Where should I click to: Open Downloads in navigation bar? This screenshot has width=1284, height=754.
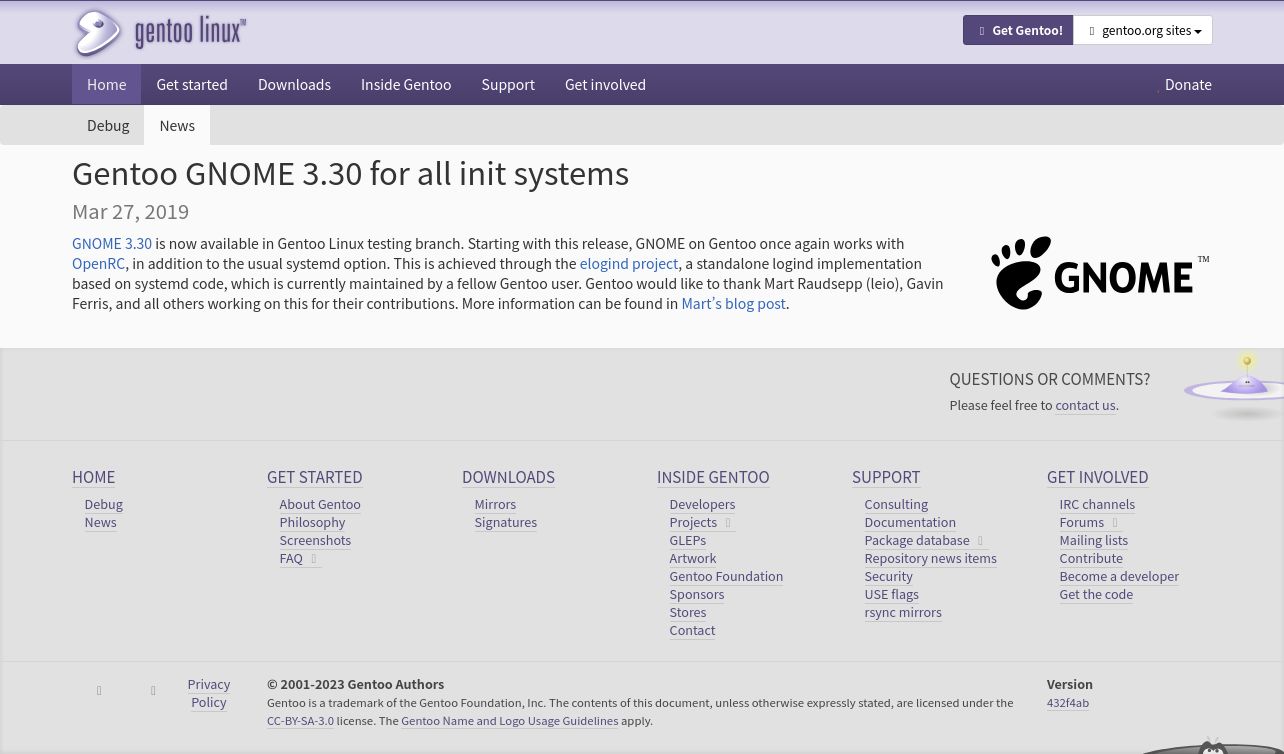pyautogui.click(x=294, y=84)
